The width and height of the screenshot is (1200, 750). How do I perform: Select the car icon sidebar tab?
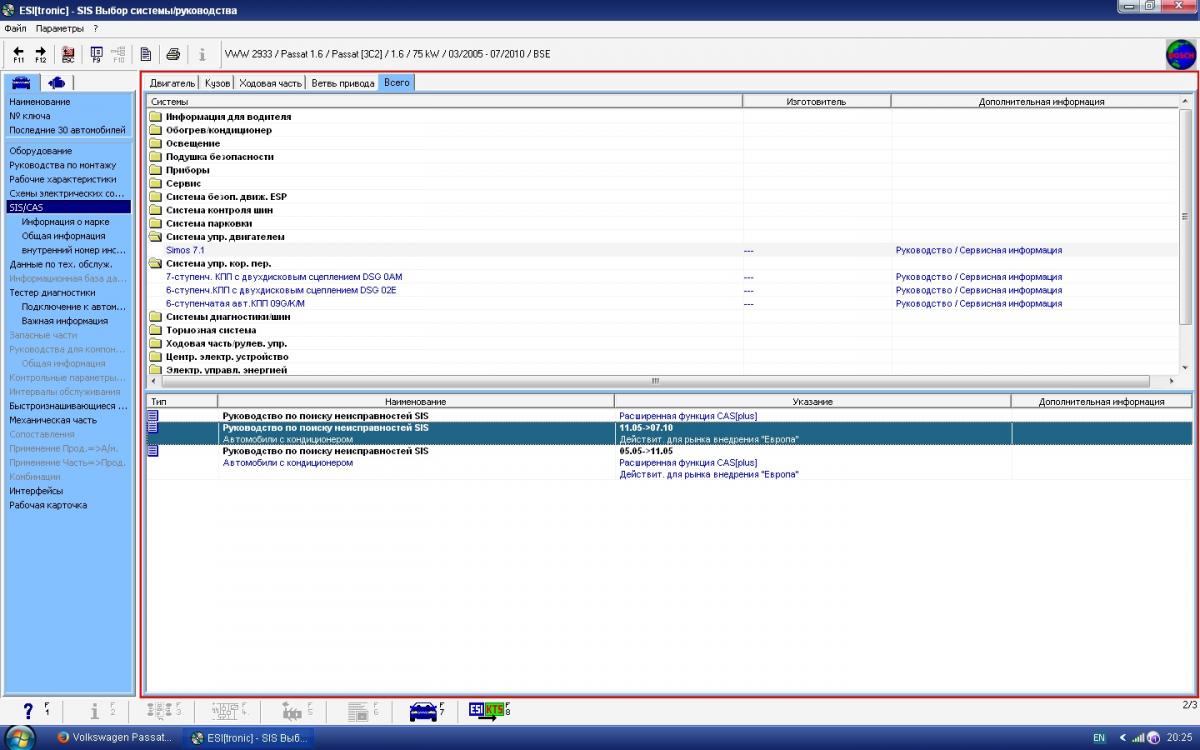point(20,82)
